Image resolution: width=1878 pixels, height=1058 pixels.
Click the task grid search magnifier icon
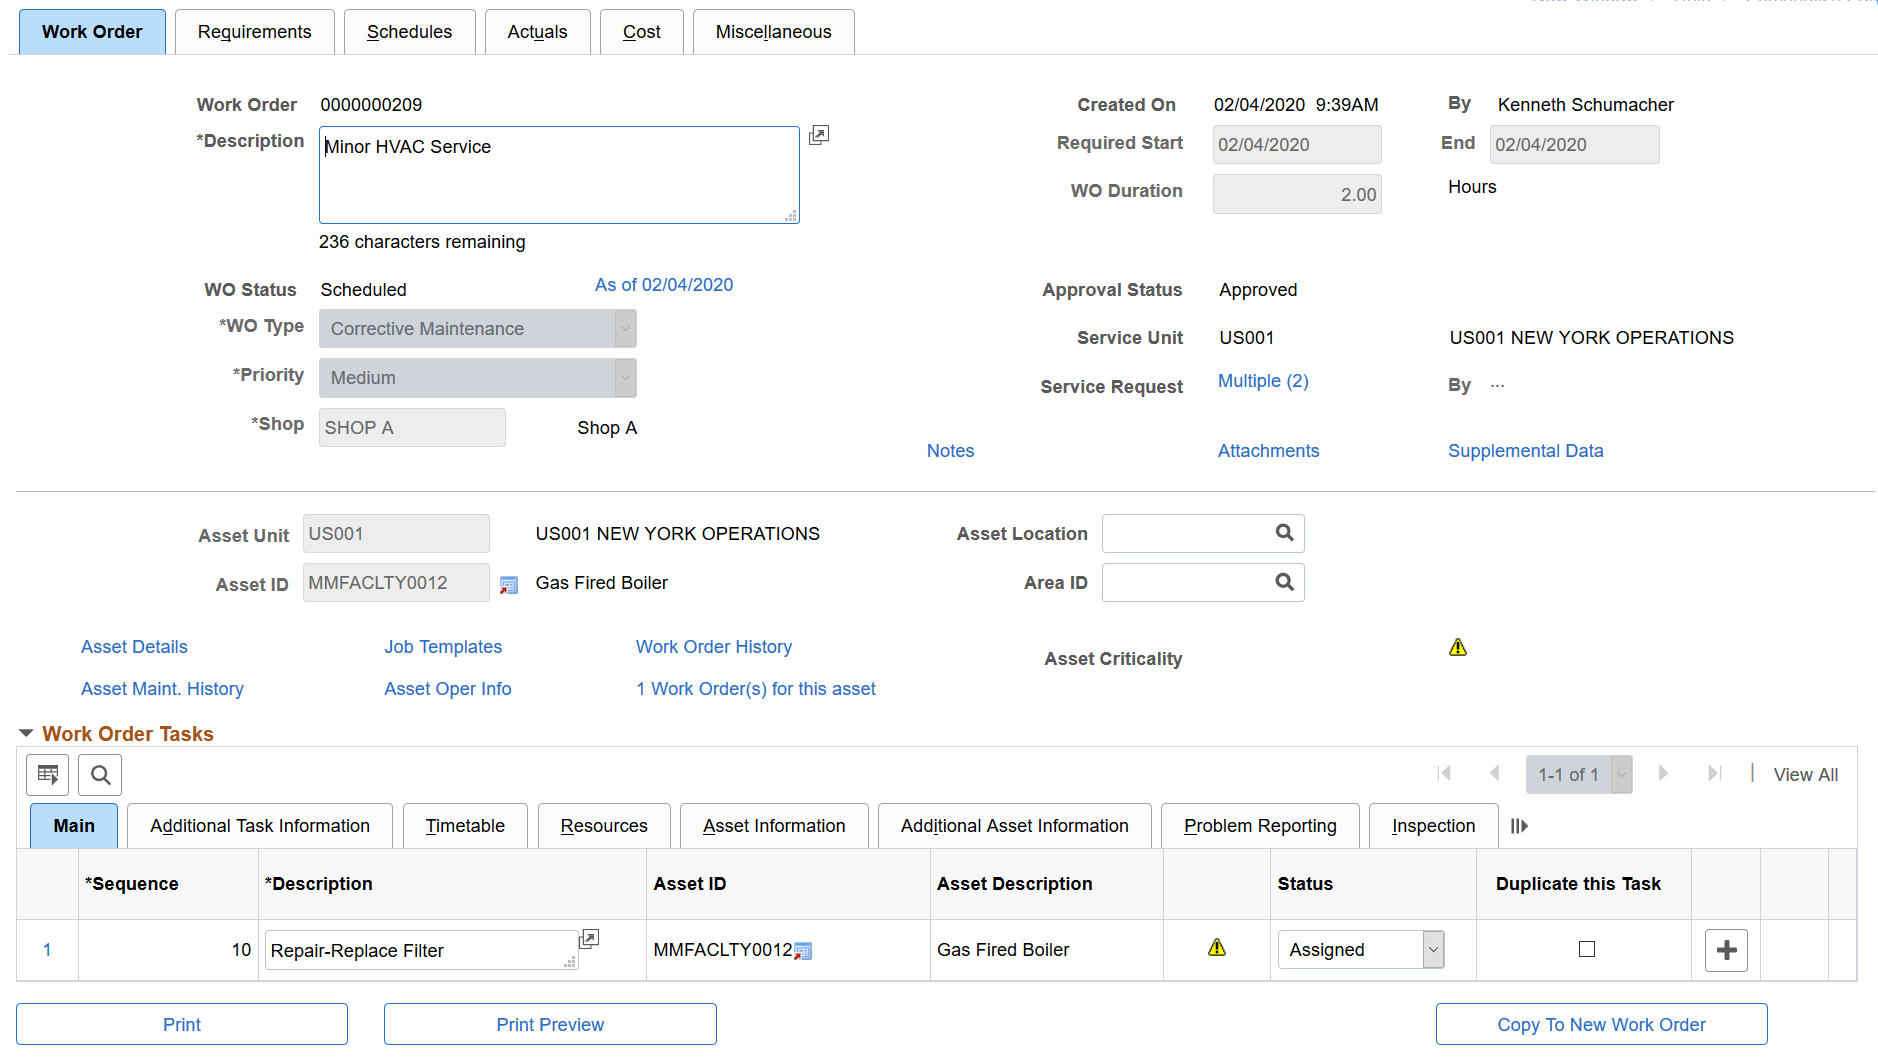[100, 775]
